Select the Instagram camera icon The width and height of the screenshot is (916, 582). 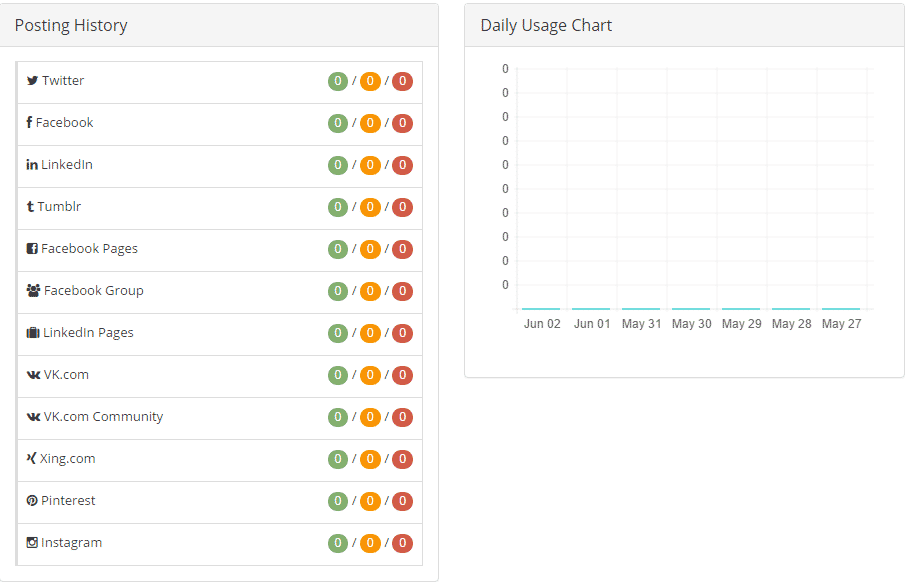click(x=32, y=543)
